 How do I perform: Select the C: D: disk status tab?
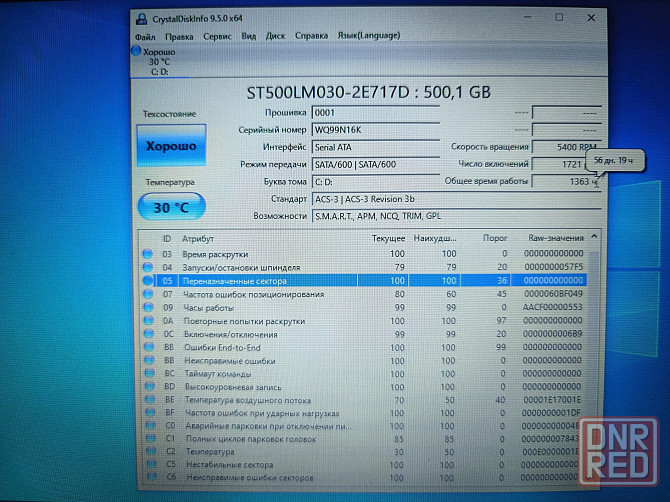click(x=159, y=62)
